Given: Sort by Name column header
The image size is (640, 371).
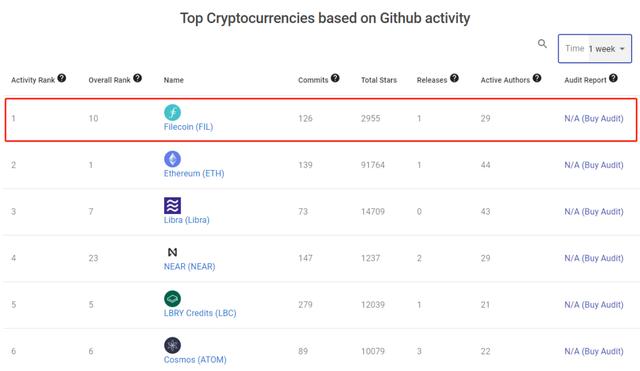Looking at the screenshot, I should coord(173,80).
